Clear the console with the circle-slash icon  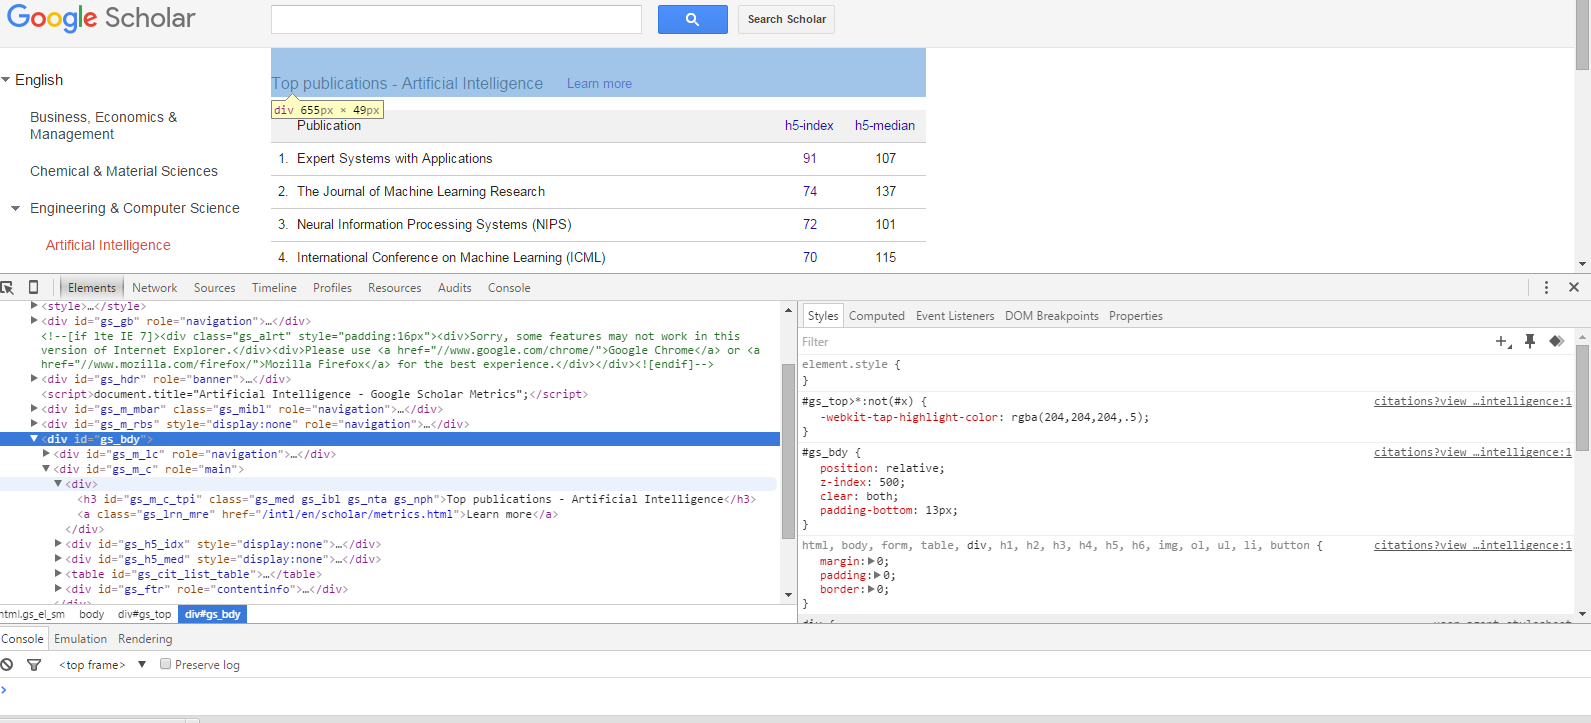pos(7,664)
